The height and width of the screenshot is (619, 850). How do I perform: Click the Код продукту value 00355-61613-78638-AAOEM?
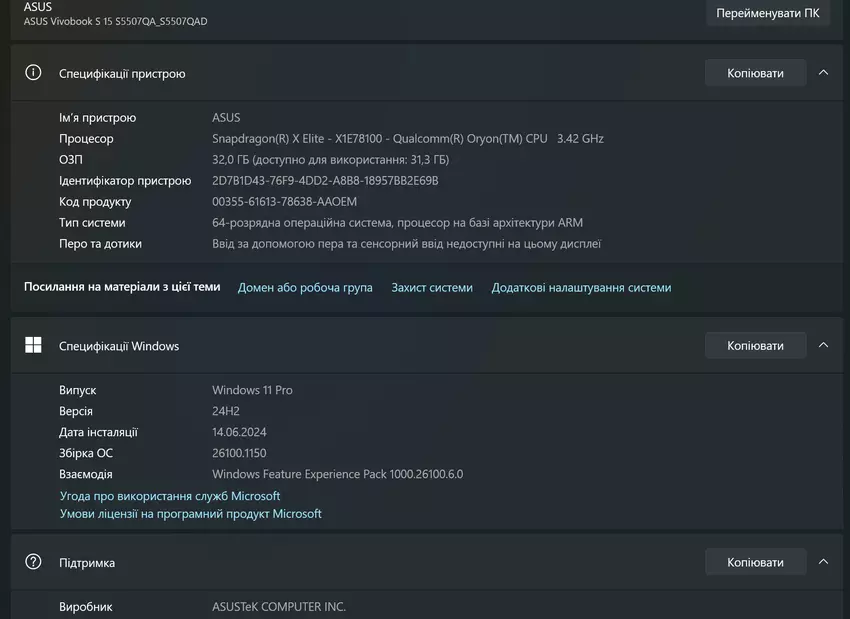click(x=284, y=202)
